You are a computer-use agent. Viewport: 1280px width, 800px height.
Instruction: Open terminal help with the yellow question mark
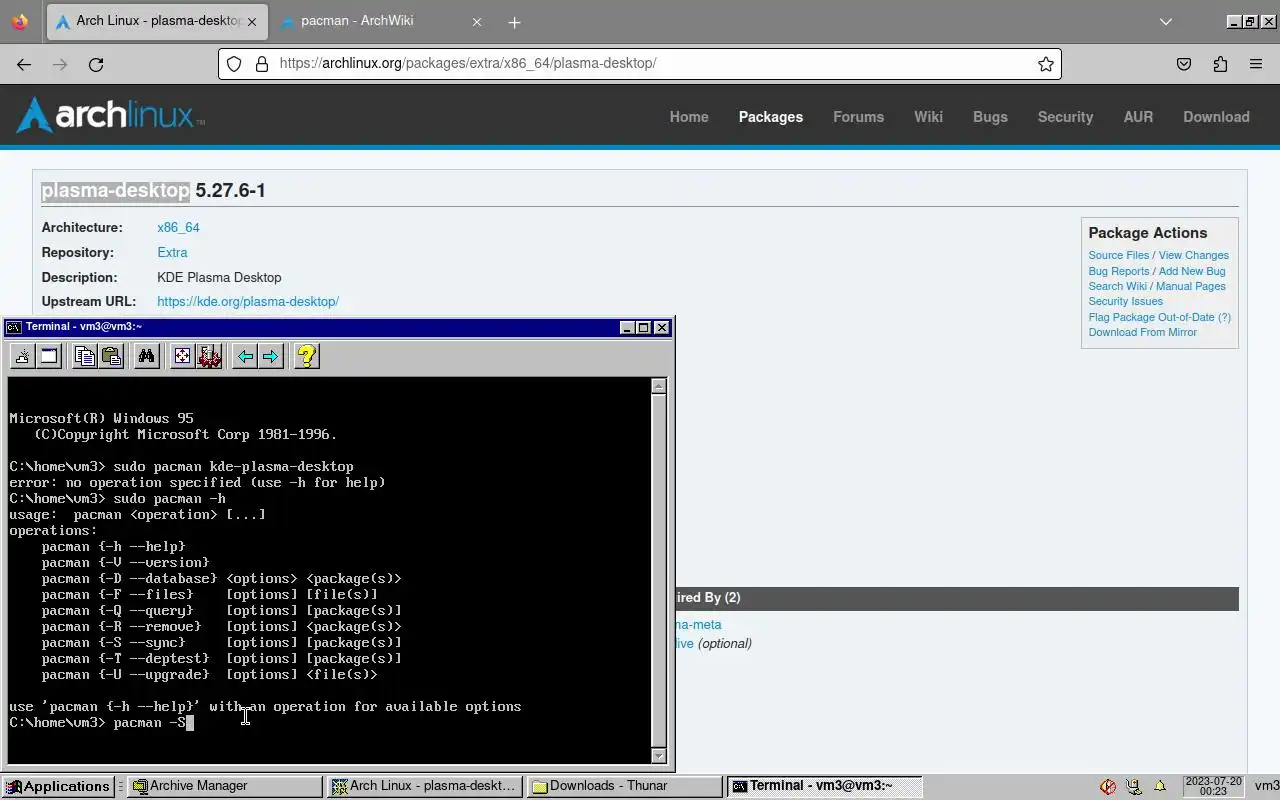(307, 356)
